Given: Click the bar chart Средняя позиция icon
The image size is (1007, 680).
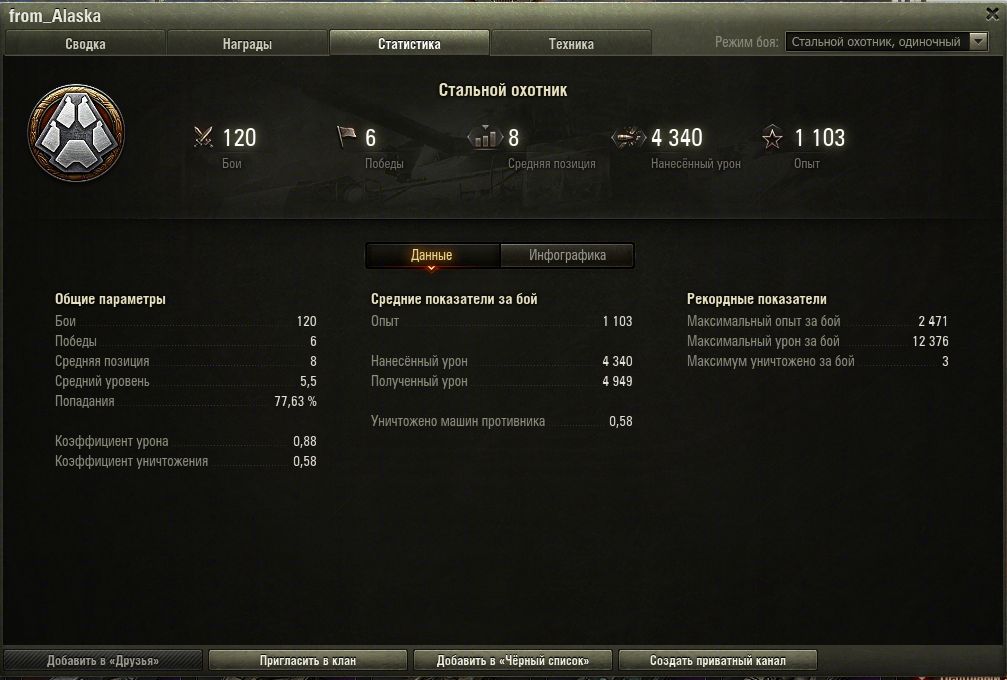Looking at the screenshot, I should pos(485,137).
